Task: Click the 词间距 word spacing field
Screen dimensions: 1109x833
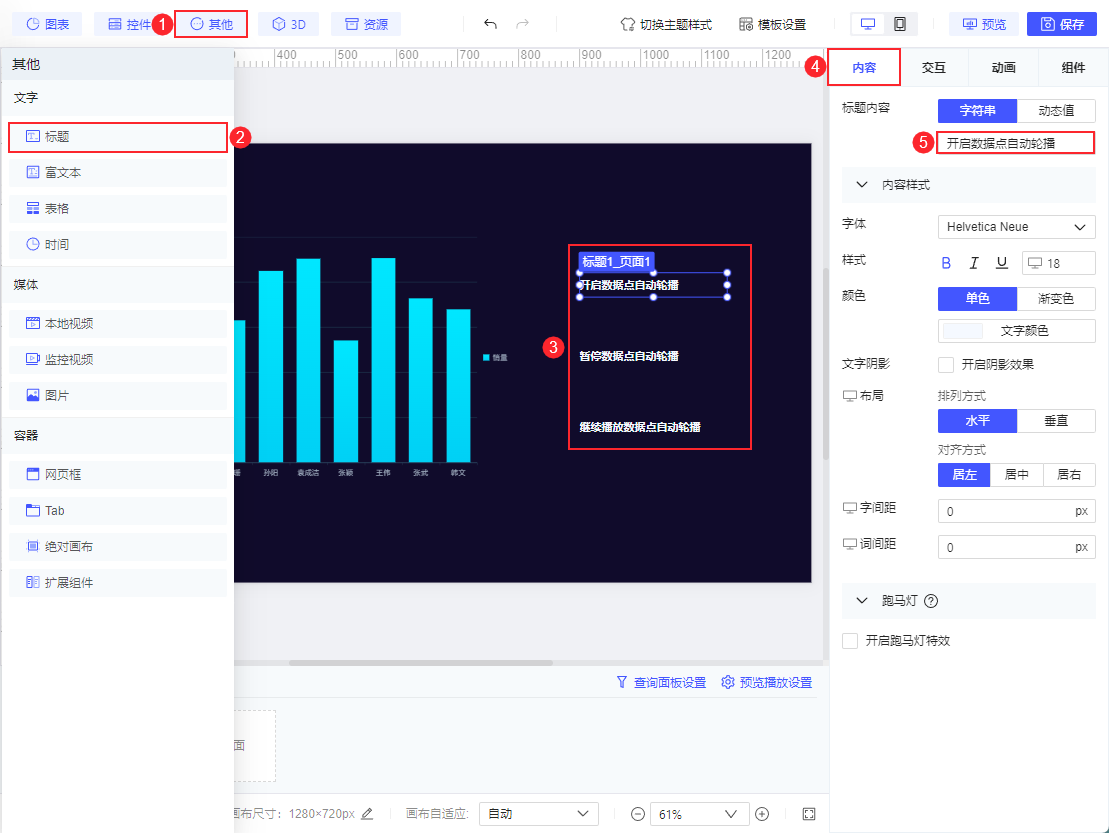Action: pyautogui.click(x=1016, y=547)
